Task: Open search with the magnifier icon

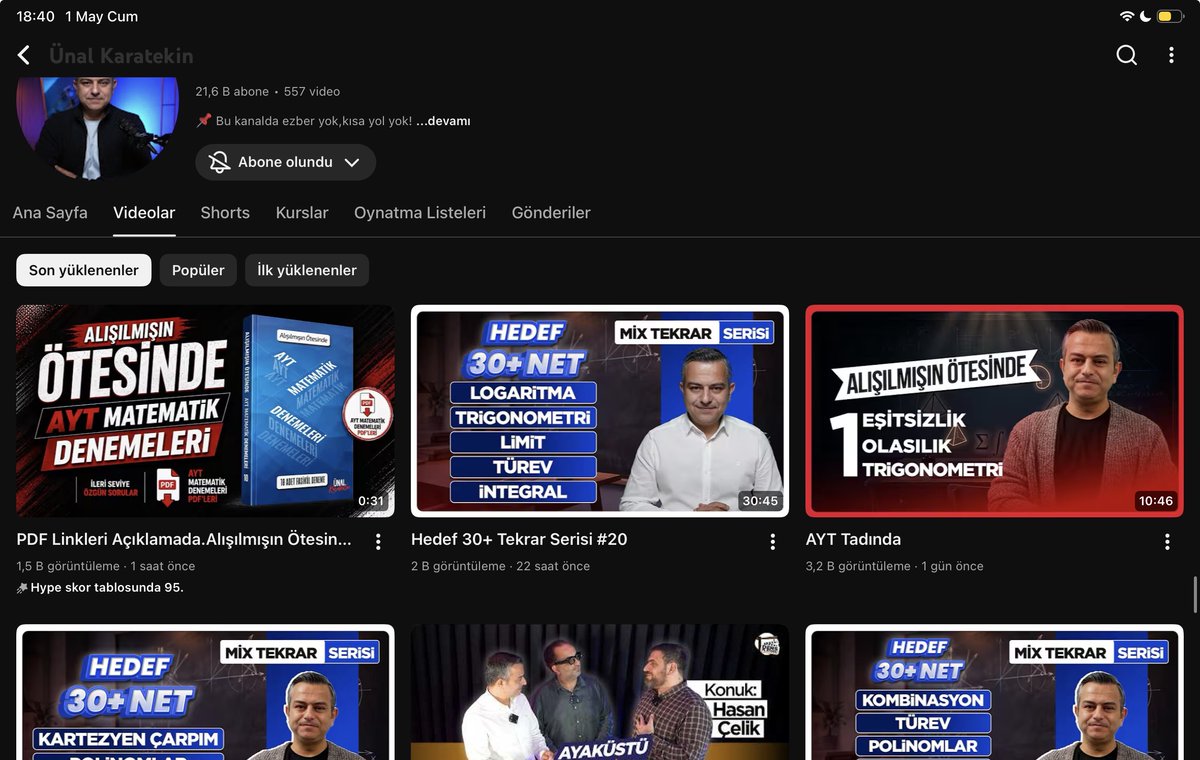Action: (1126, 55)
